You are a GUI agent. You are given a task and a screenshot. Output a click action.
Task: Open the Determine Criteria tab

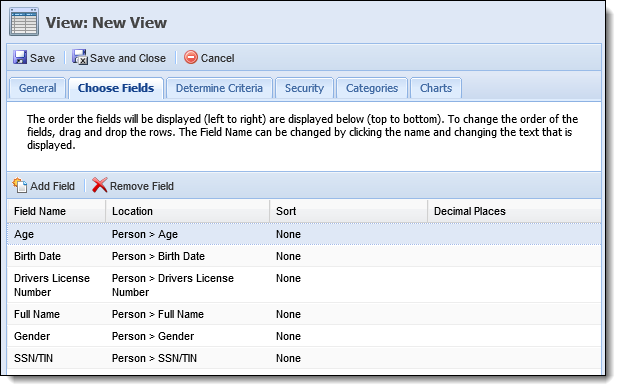pos(219,88)
